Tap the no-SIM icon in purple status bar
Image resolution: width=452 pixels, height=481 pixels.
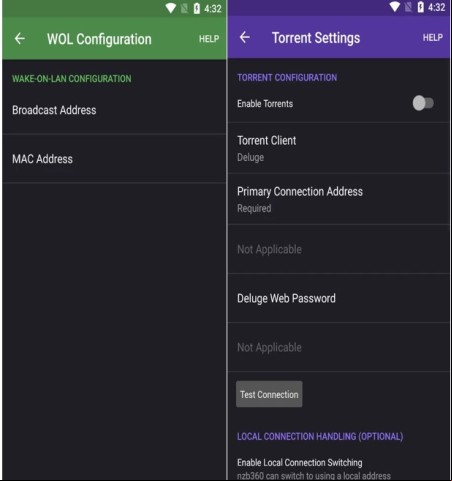click(408, 7)
